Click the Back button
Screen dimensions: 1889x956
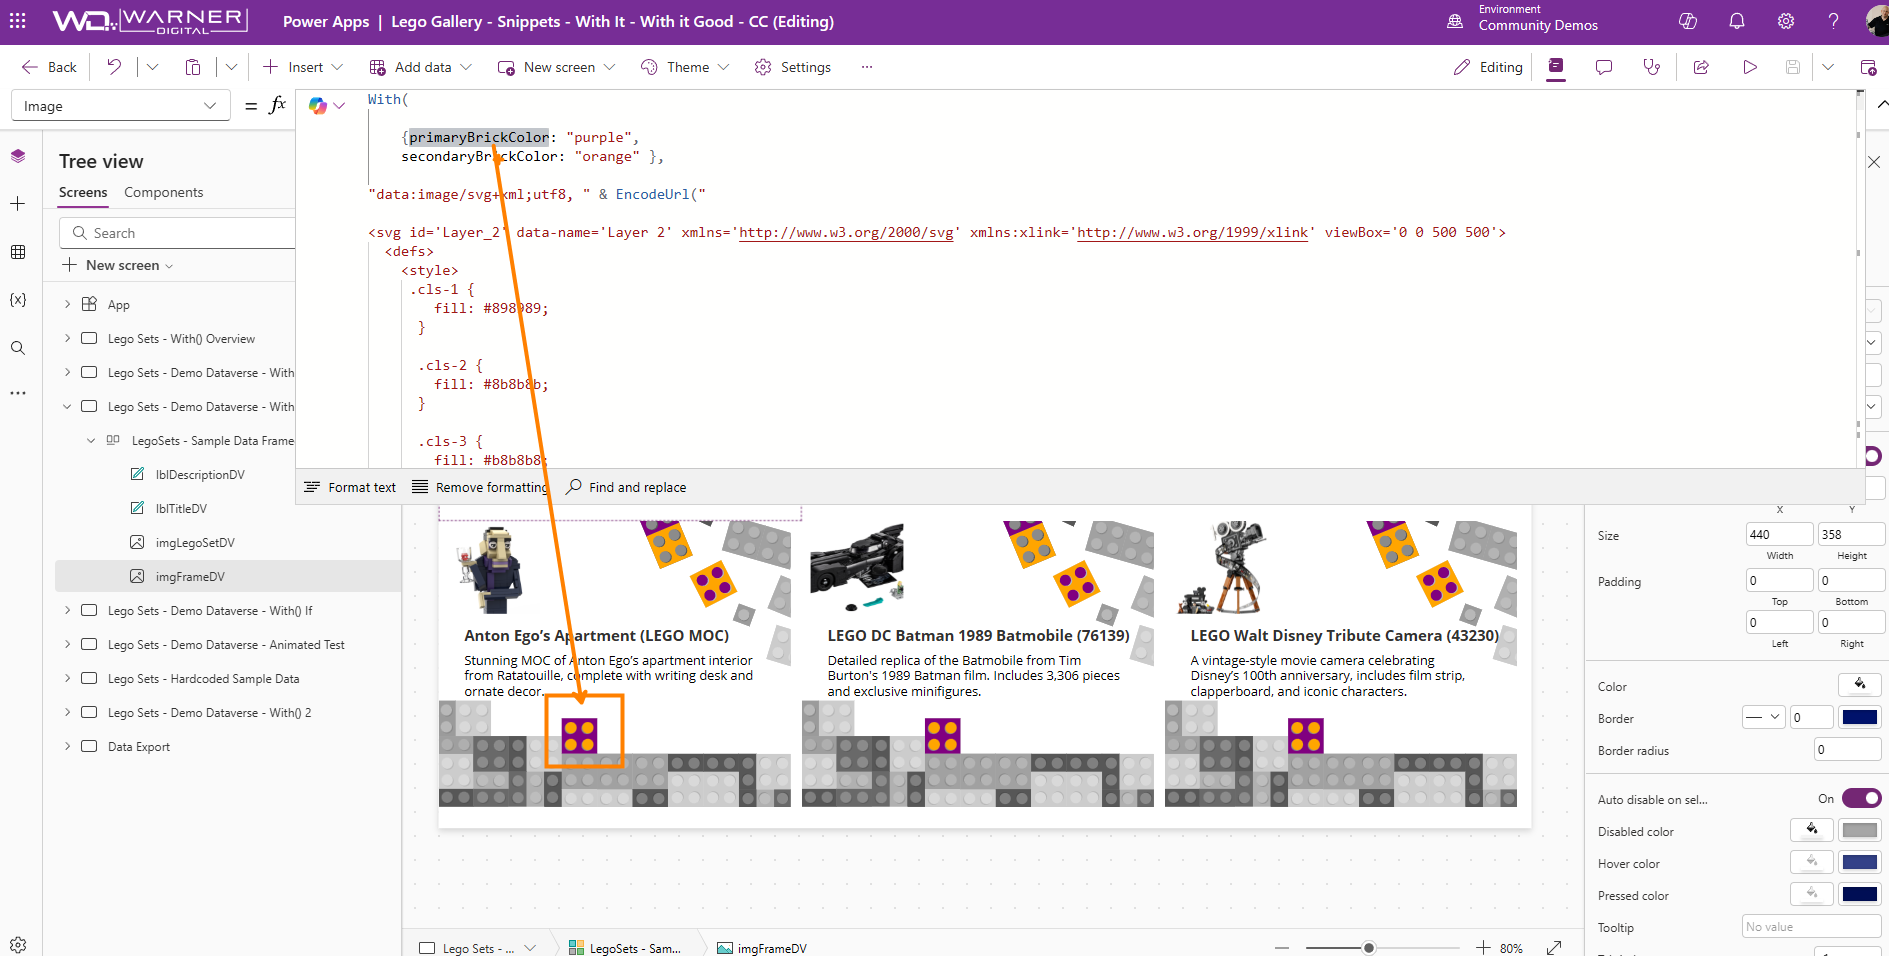point(49,67)
